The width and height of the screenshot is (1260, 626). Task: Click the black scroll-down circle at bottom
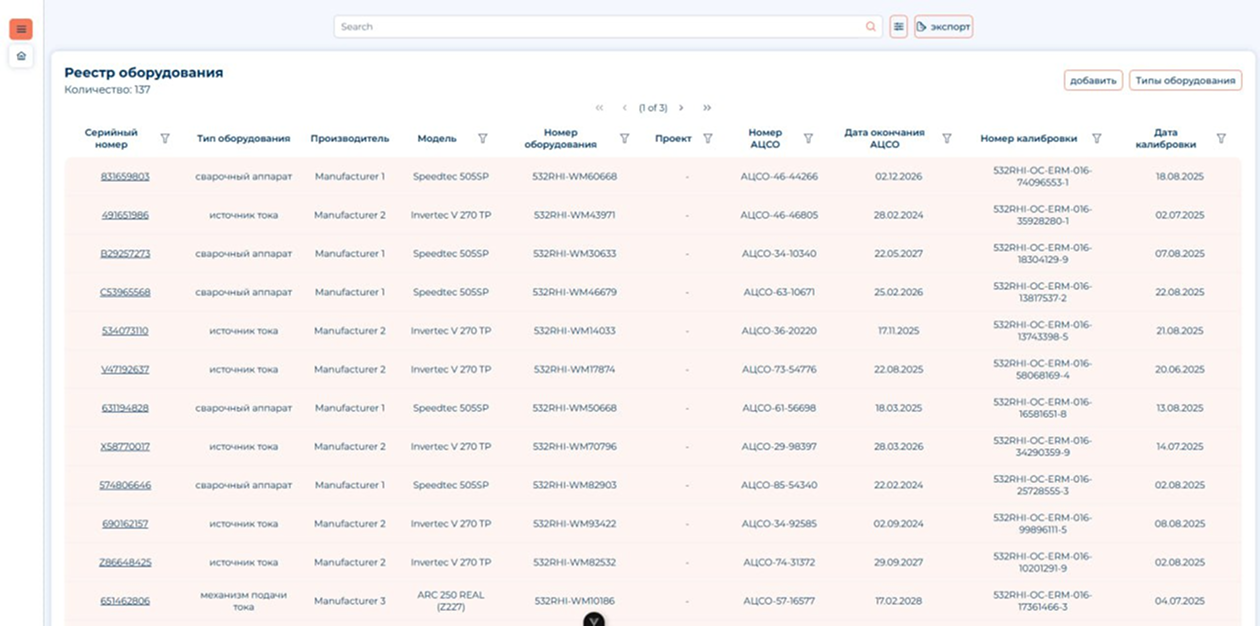click(x=592, y=620)
